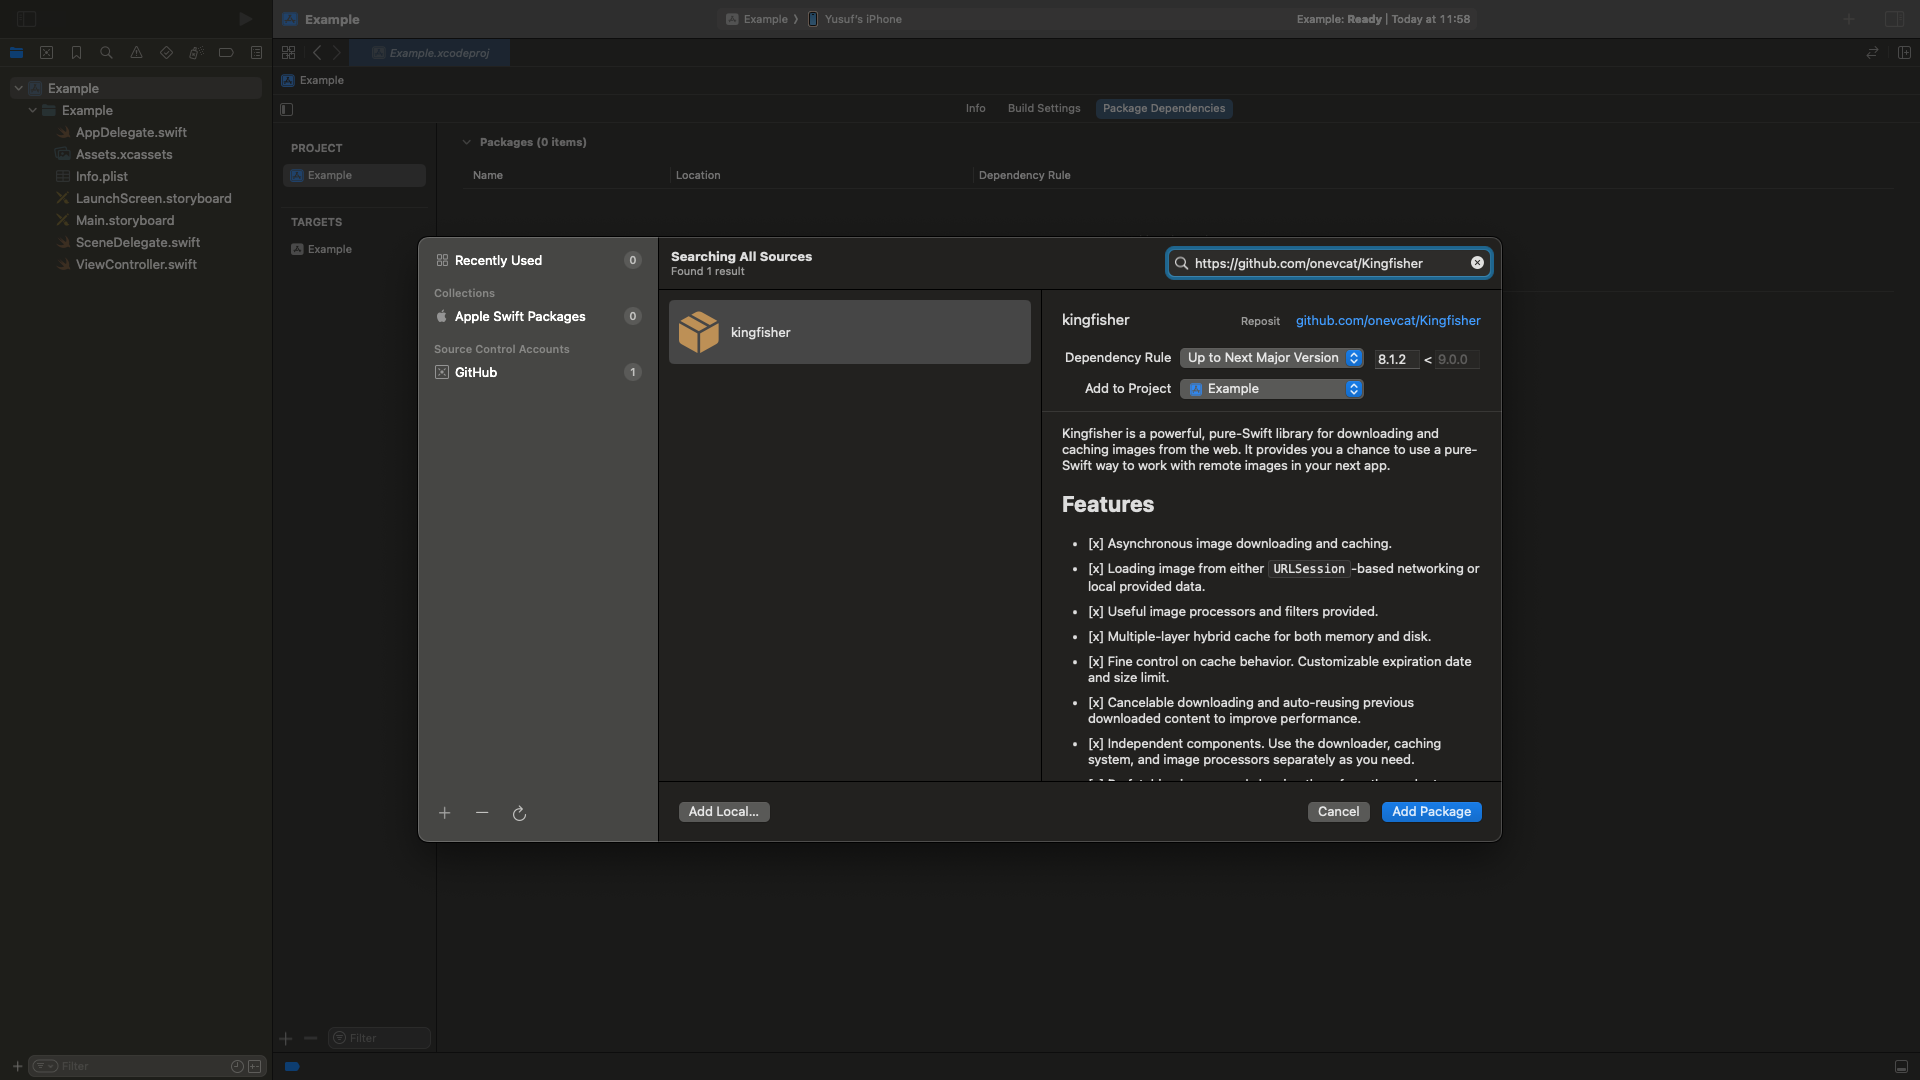The height and width of the screenshot is (1080, 1920).
Task: Select the kingfisher search result row
Action: (850, 332)
